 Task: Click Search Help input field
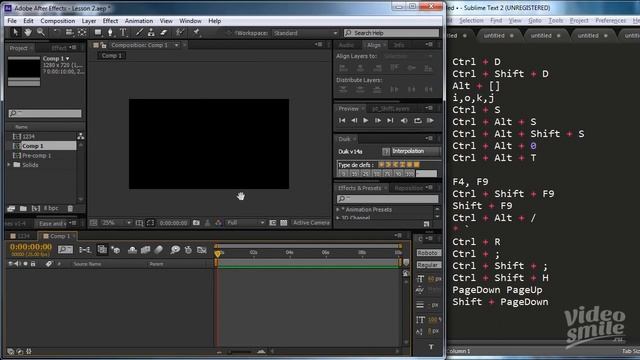(391, 33)
